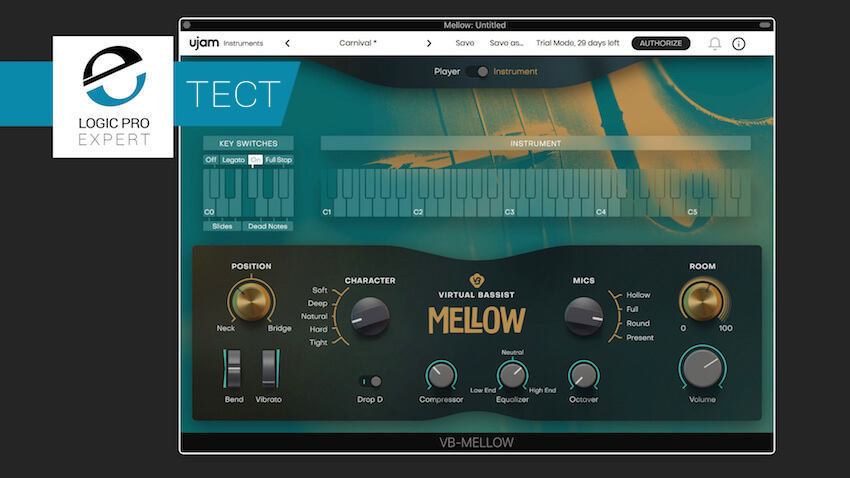Viewport: 850px width, 478px height.
Task: Click the Volume knob
Action: 703,369
